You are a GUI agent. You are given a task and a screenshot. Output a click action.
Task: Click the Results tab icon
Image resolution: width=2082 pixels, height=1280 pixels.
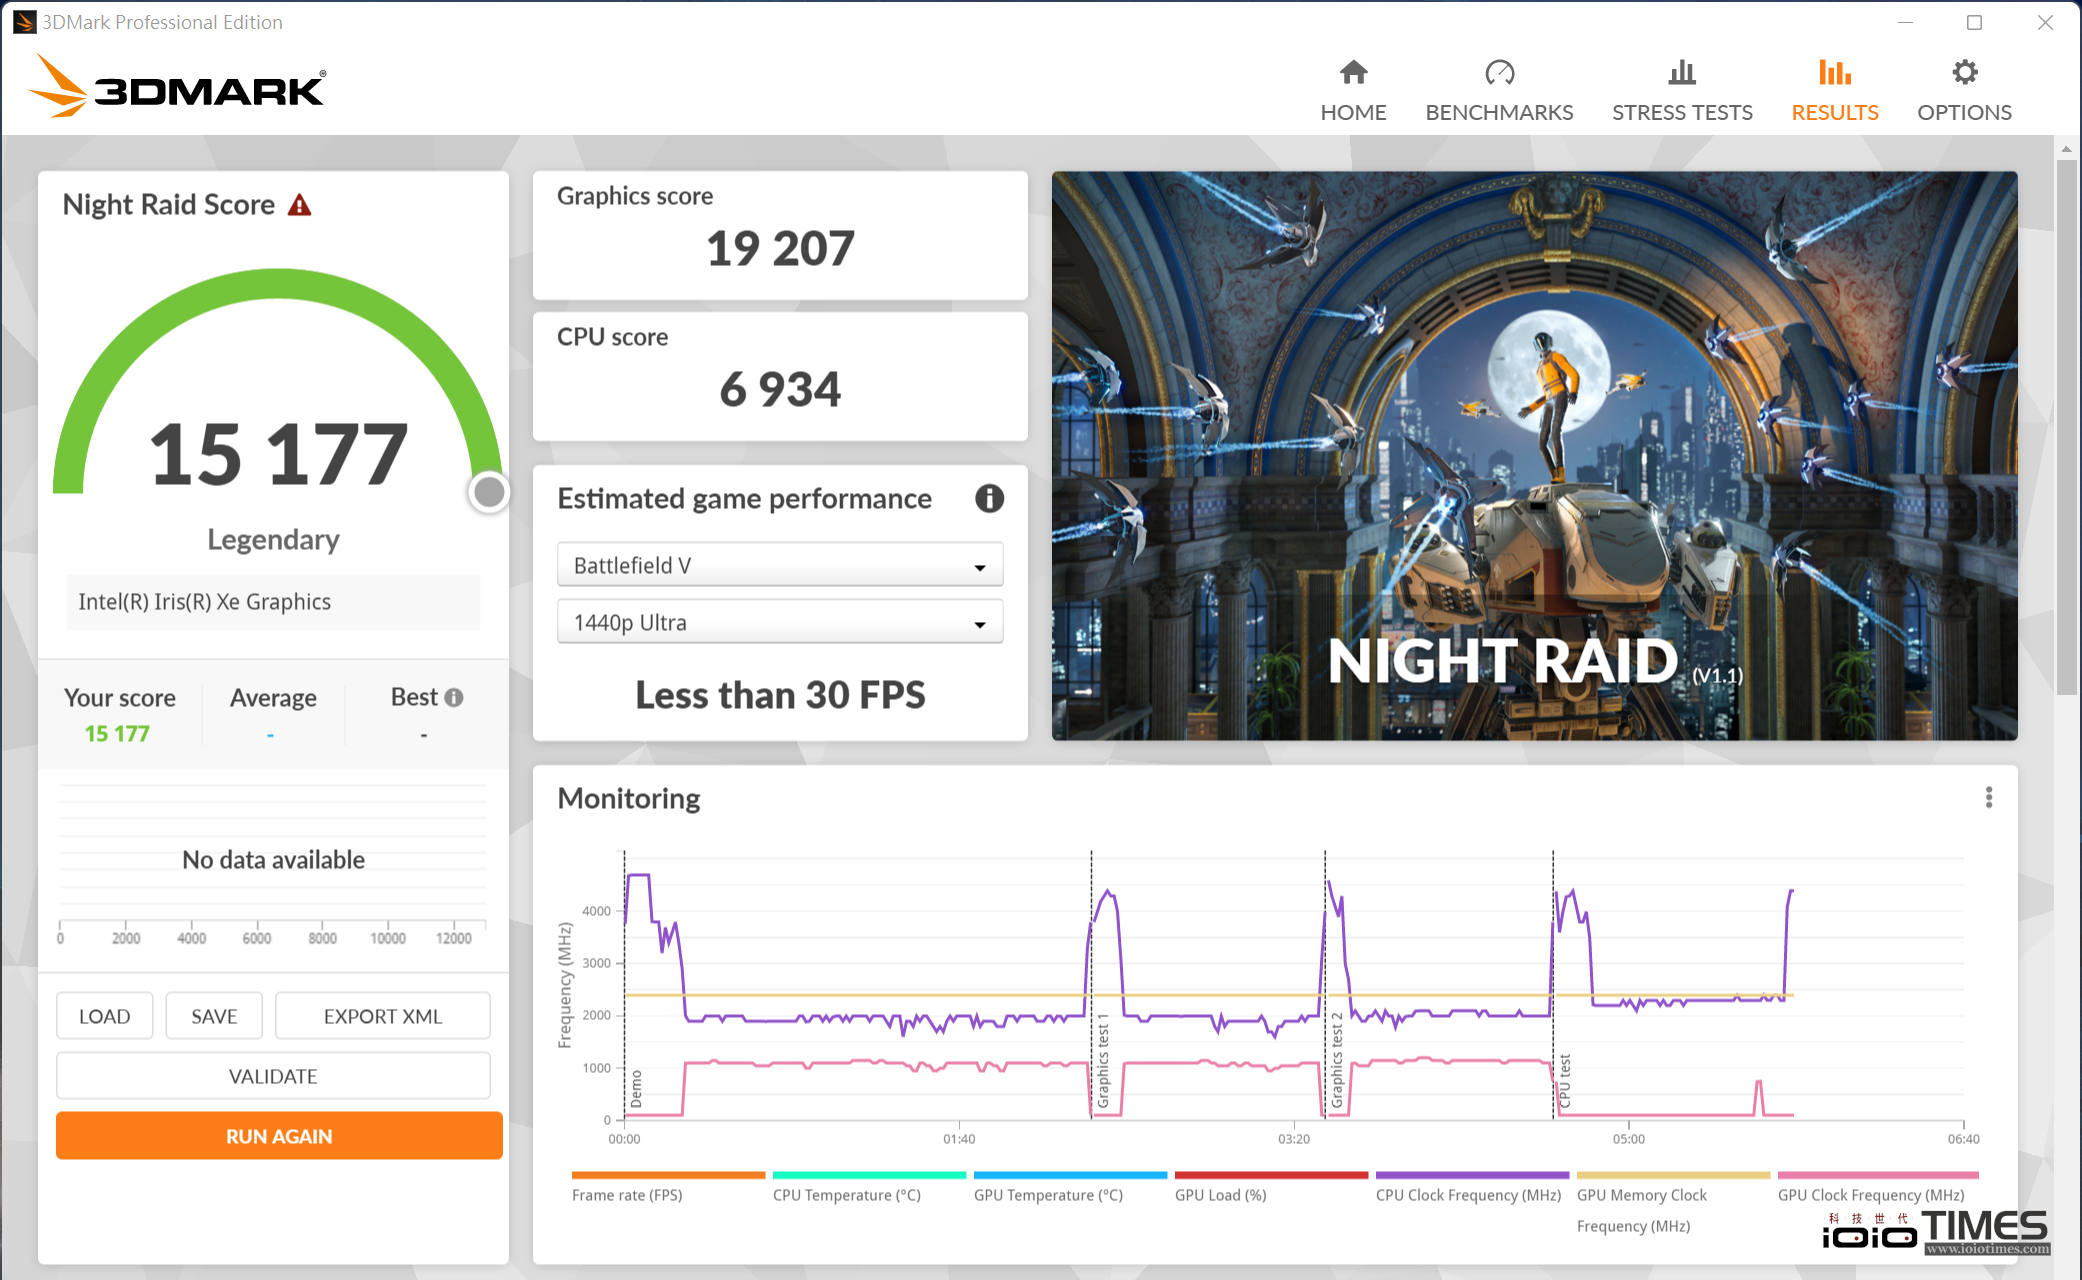click(1834, 71)
